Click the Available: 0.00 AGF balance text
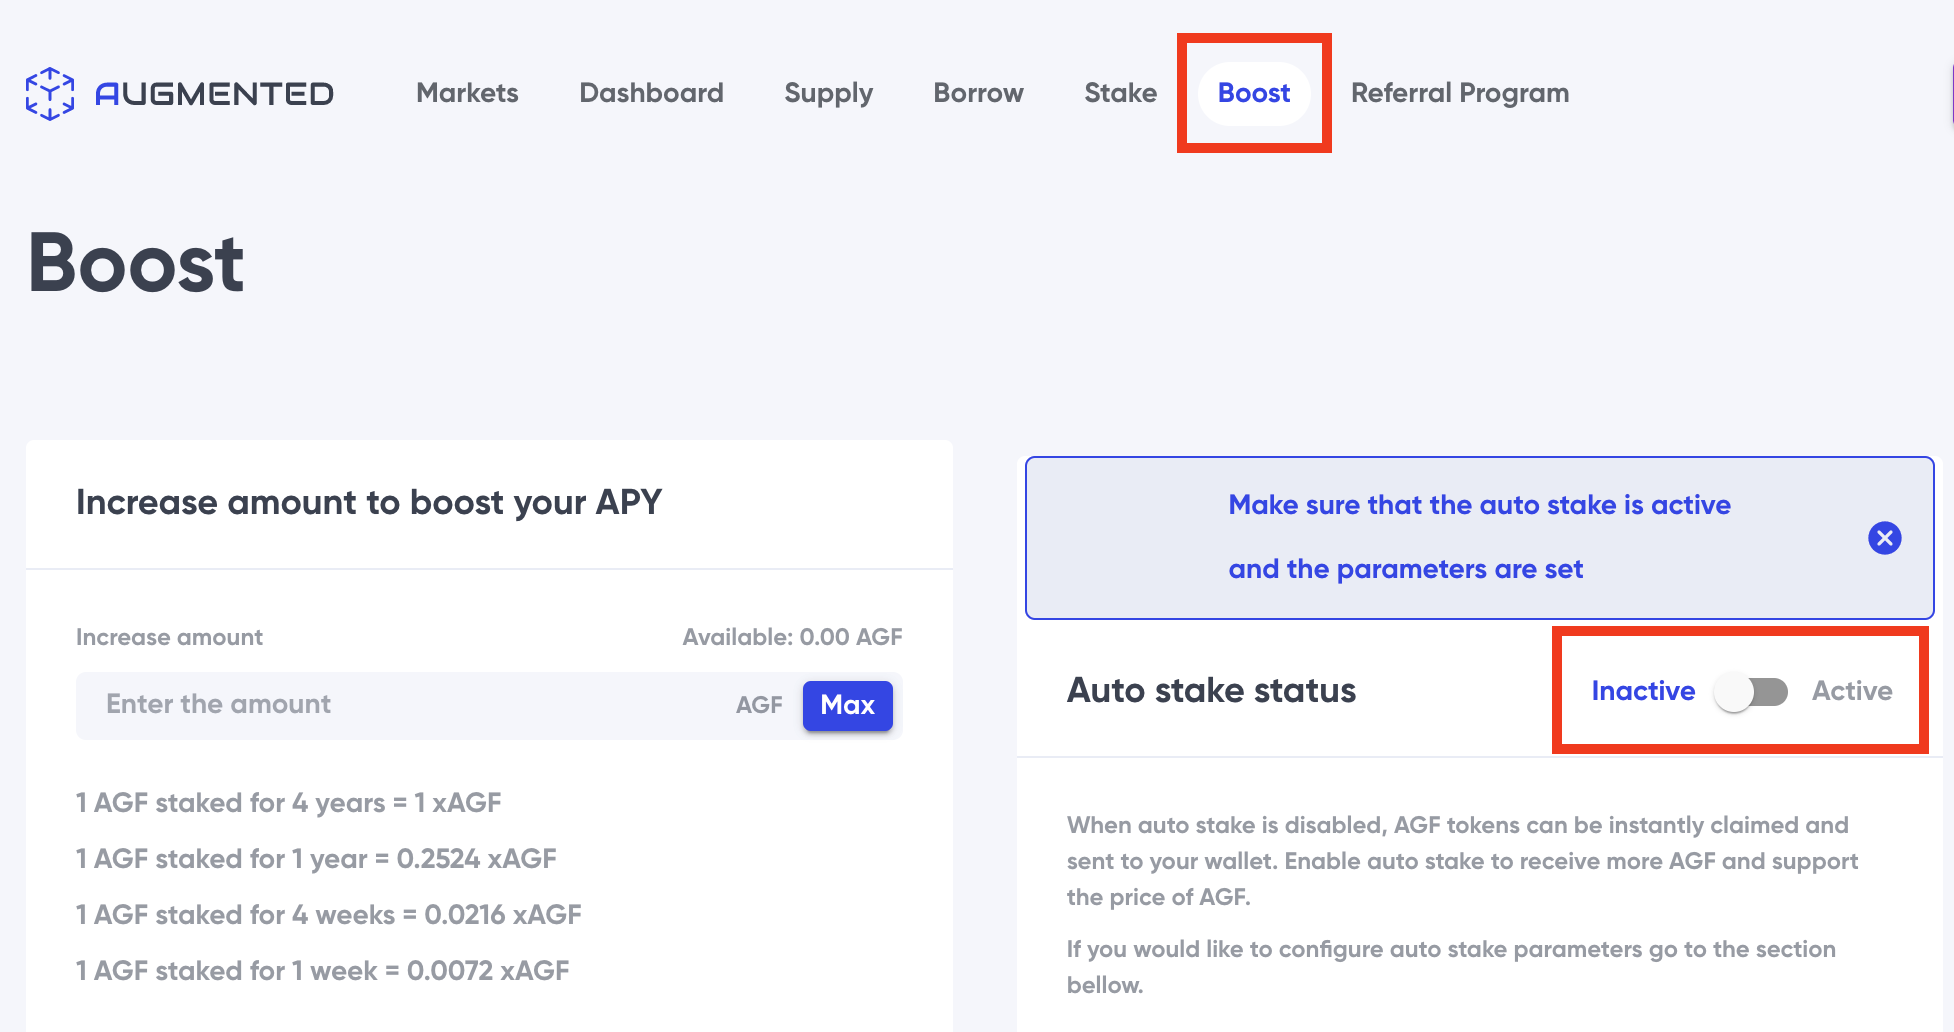Viewport: 1954px width, 1032px height. (792, 637)
